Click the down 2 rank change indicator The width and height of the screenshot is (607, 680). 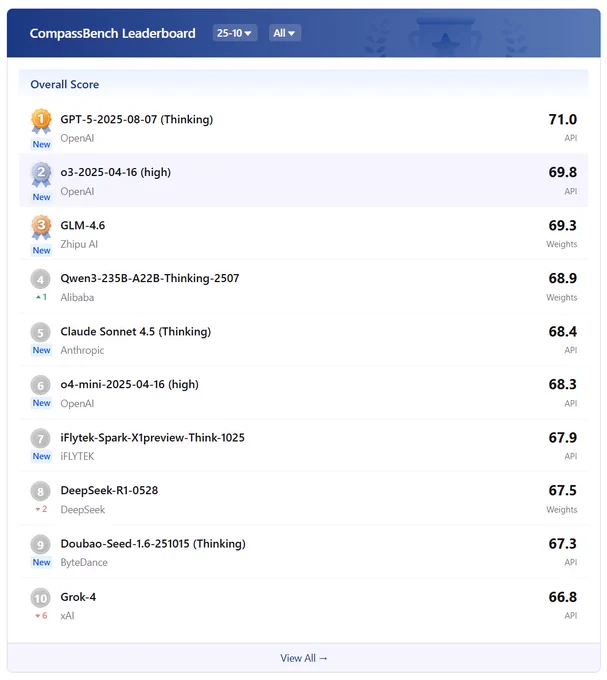tap(41, 509)
